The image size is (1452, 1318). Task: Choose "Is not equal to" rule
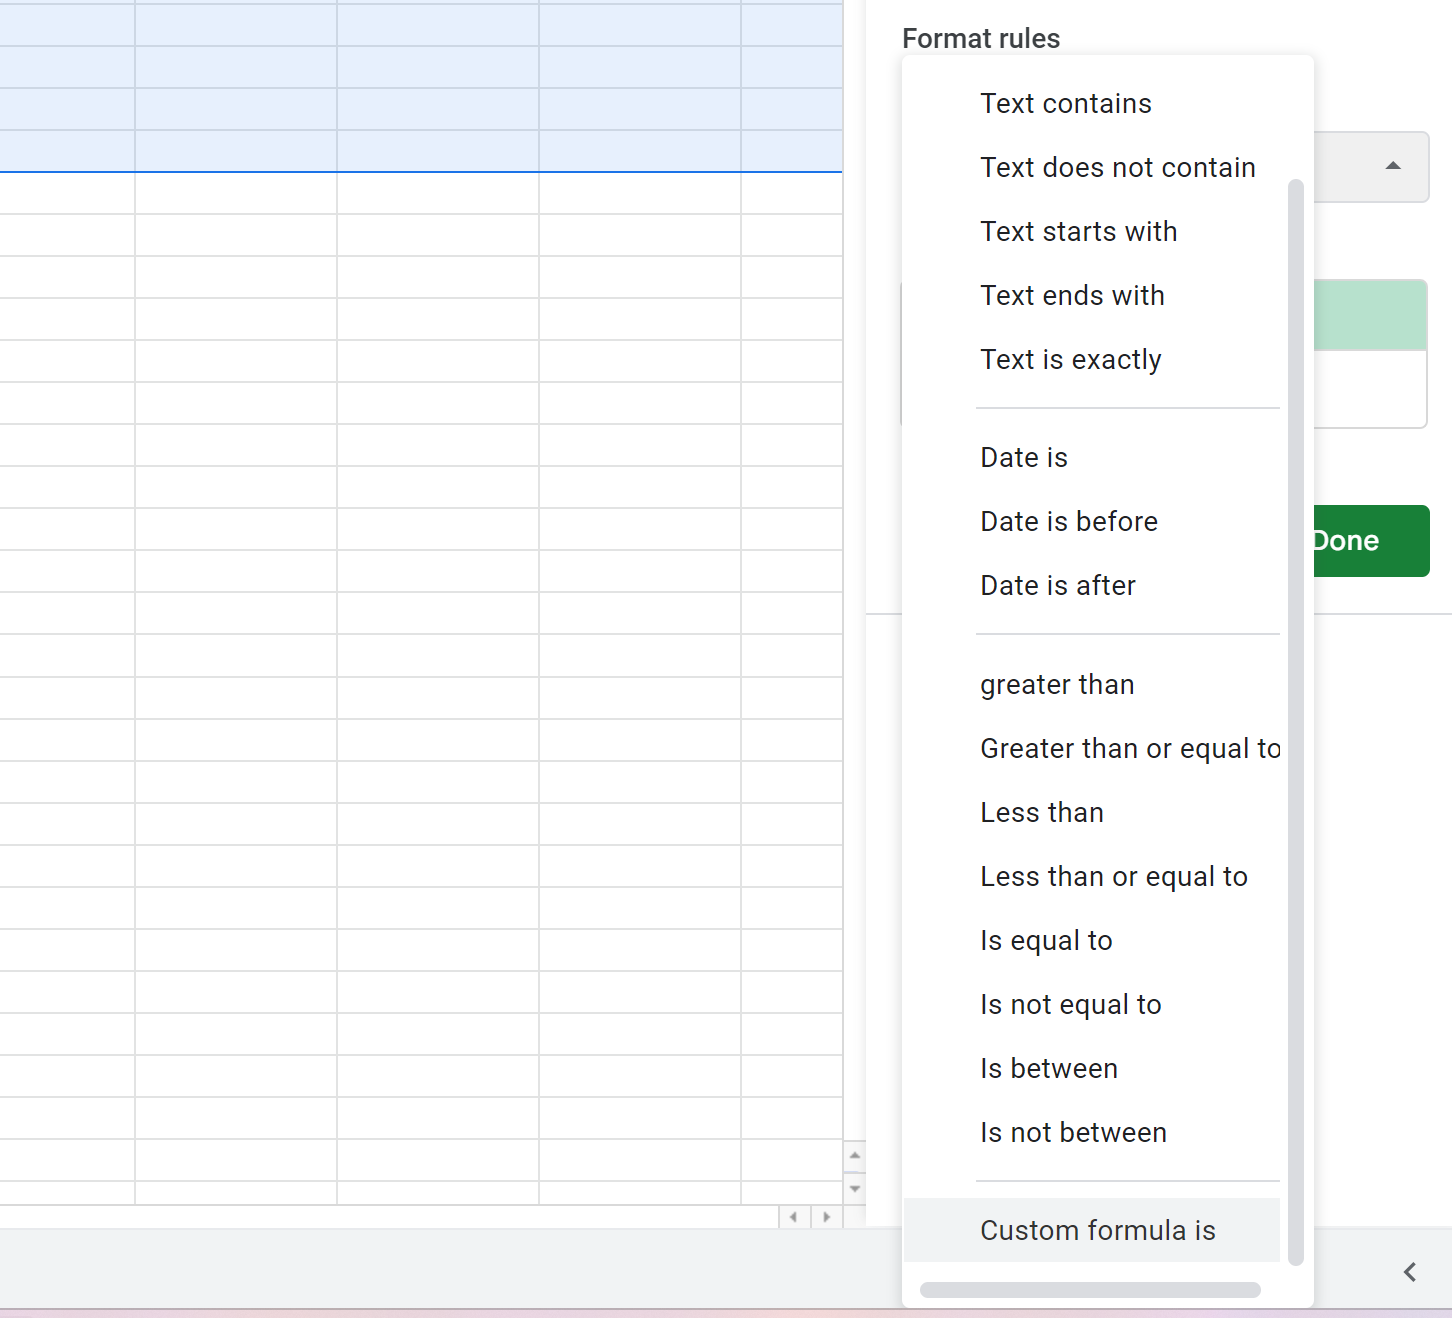click(1070, 1004)
